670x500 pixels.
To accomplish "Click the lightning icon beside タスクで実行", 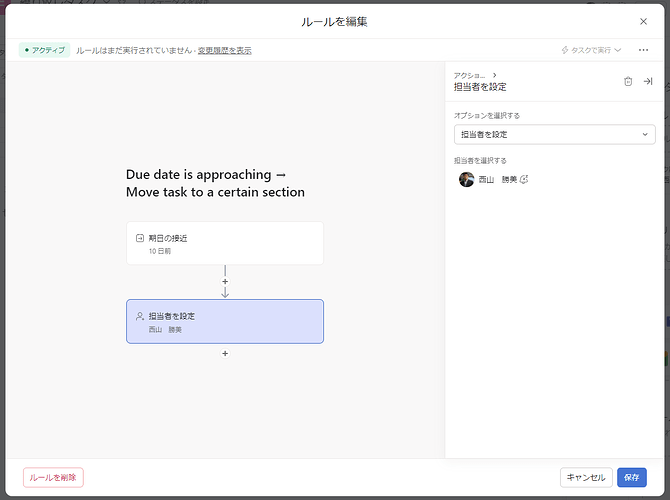I will click(x=564, y=50).
